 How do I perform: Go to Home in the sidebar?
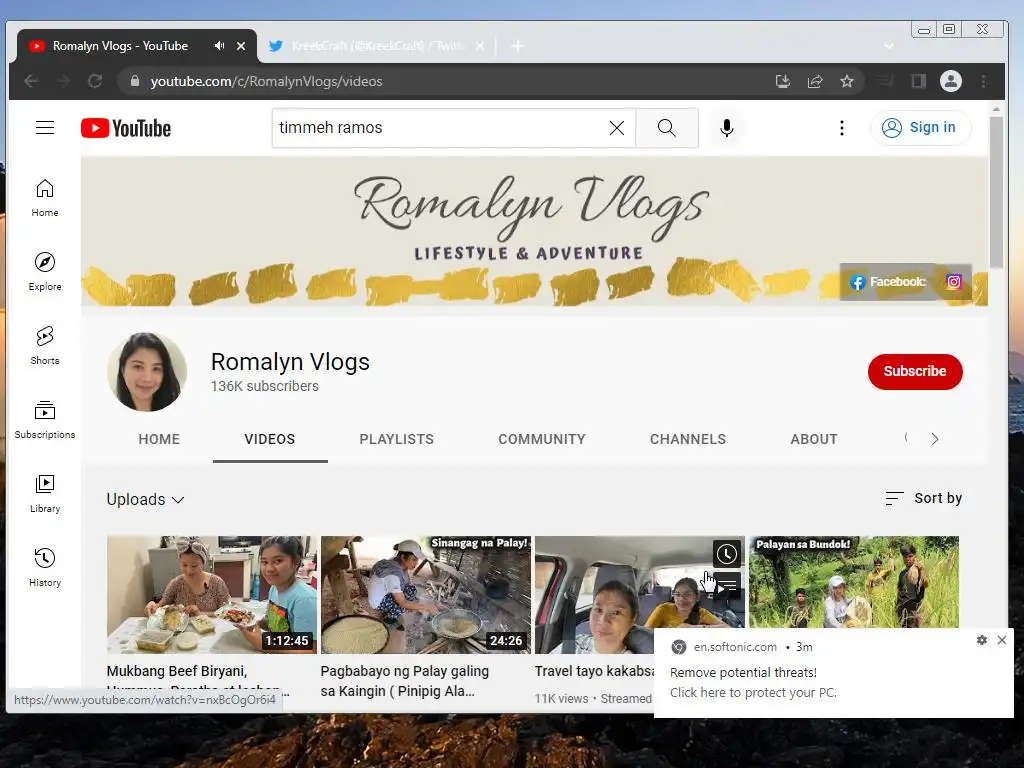click(x=44, y=198)
